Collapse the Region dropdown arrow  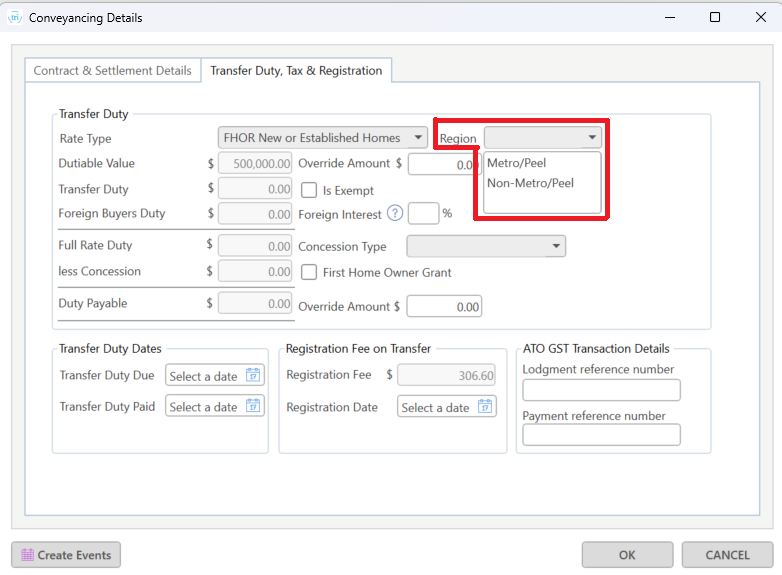click(x=592, y=137)
